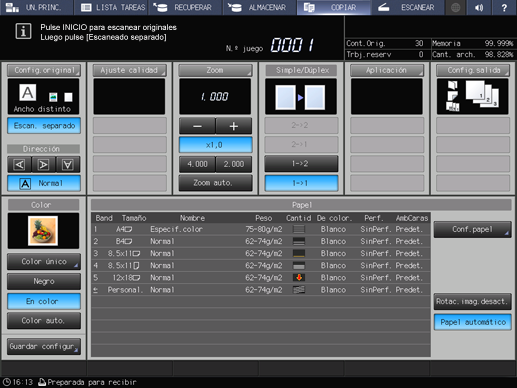Click tray 5 red empty paper indicator
The image size is (517, 388).
point(299,278)
